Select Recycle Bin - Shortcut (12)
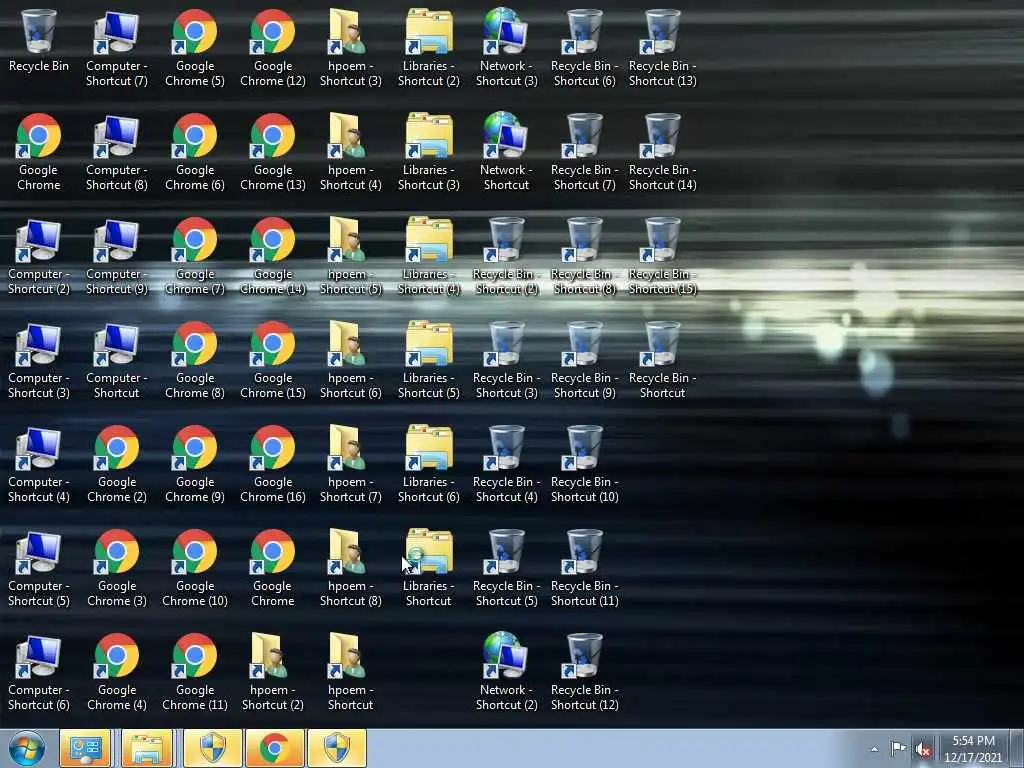The image size is (1024, 768). pos(584,671)
